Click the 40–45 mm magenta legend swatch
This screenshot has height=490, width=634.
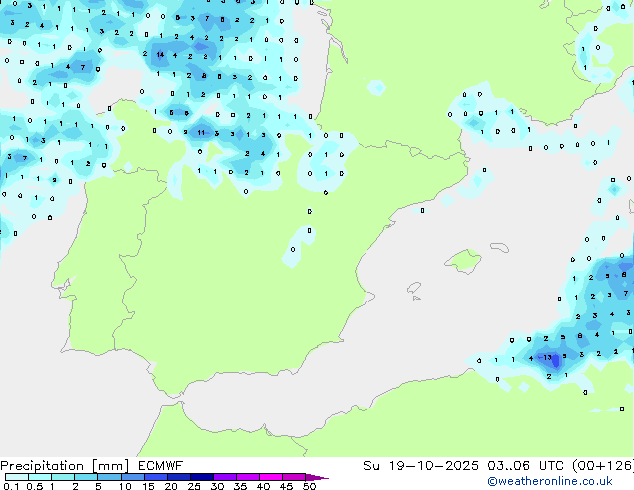click(x=271, y=477)
